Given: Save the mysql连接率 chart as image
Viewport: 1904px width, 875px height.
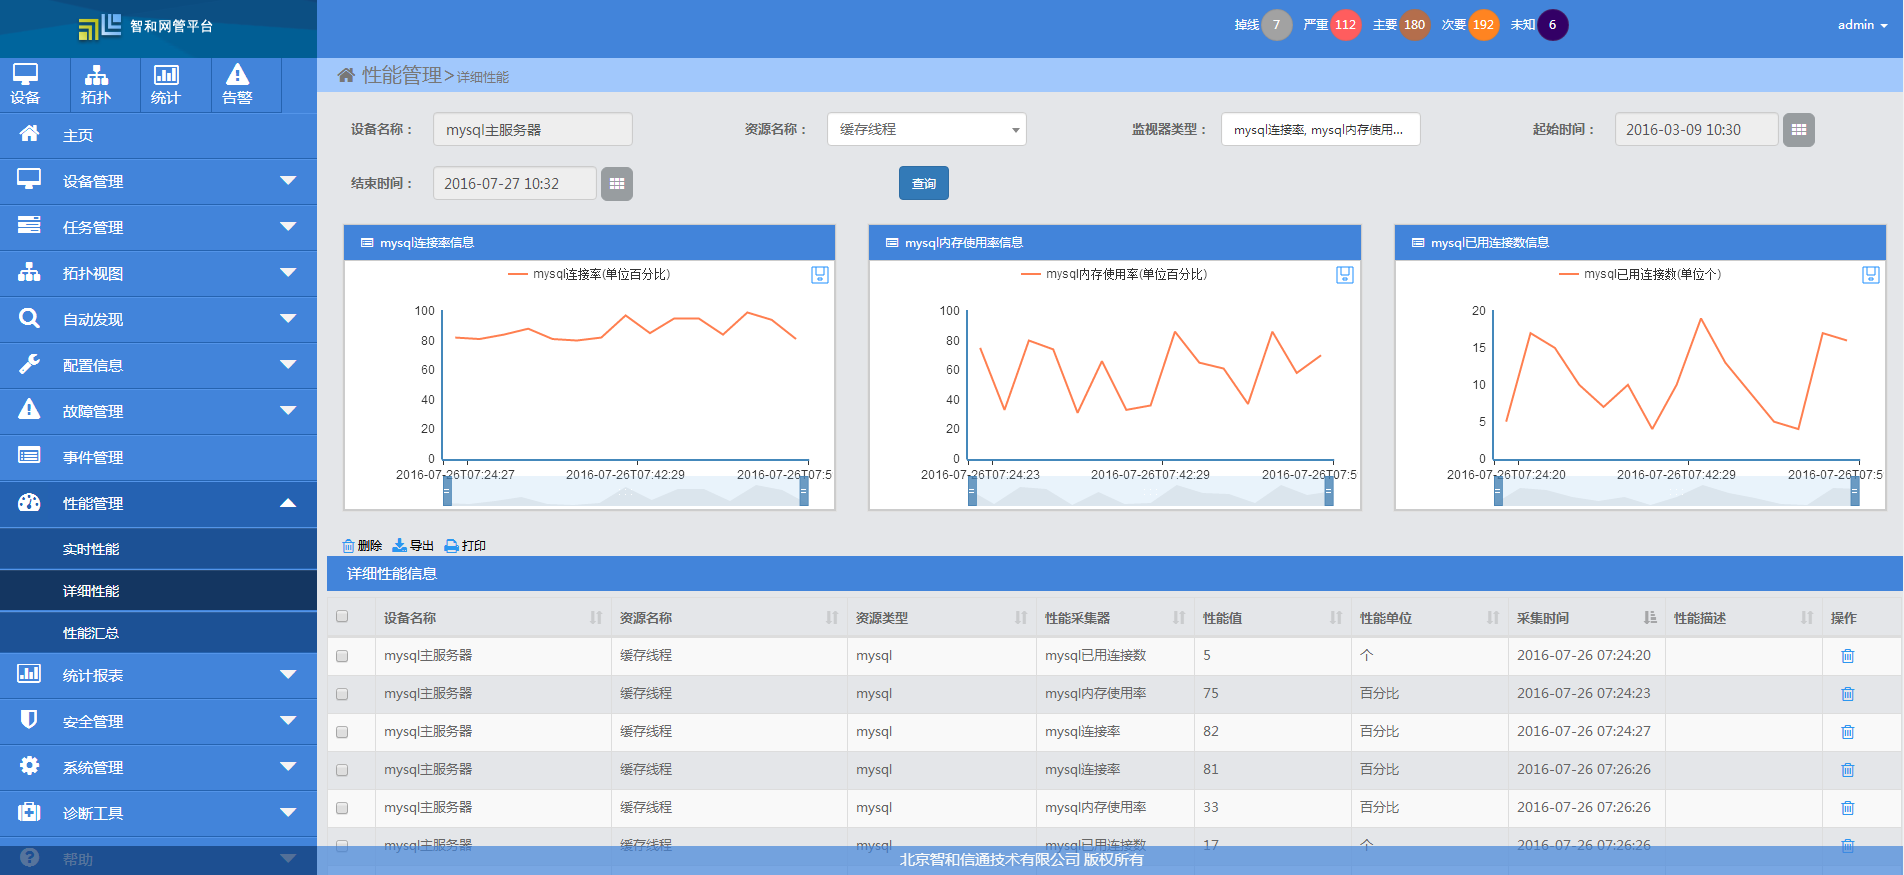Looking at the screenshot, I should [819, 275].
